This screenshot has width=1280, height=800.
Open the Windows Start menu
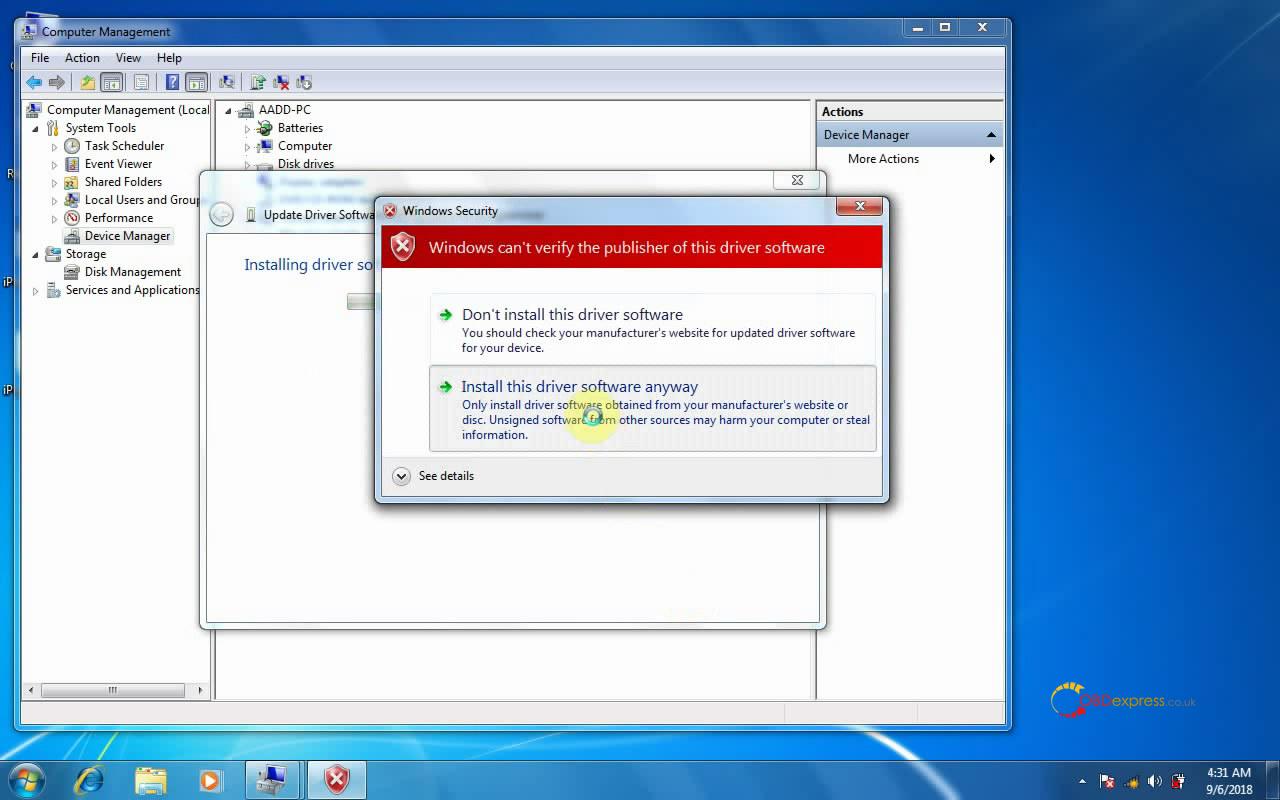pos(27,779)
